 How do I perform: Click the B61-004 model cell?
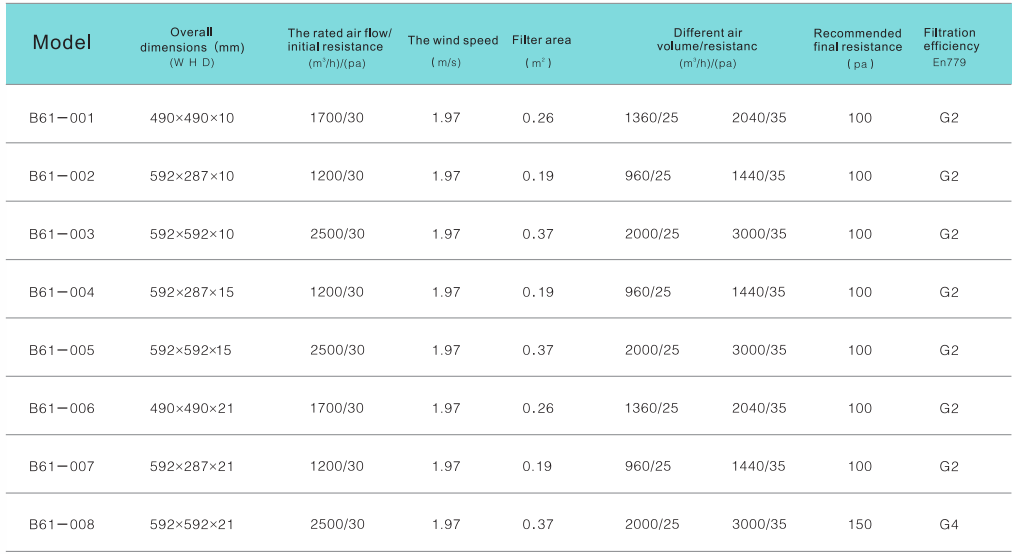[62, 292]
